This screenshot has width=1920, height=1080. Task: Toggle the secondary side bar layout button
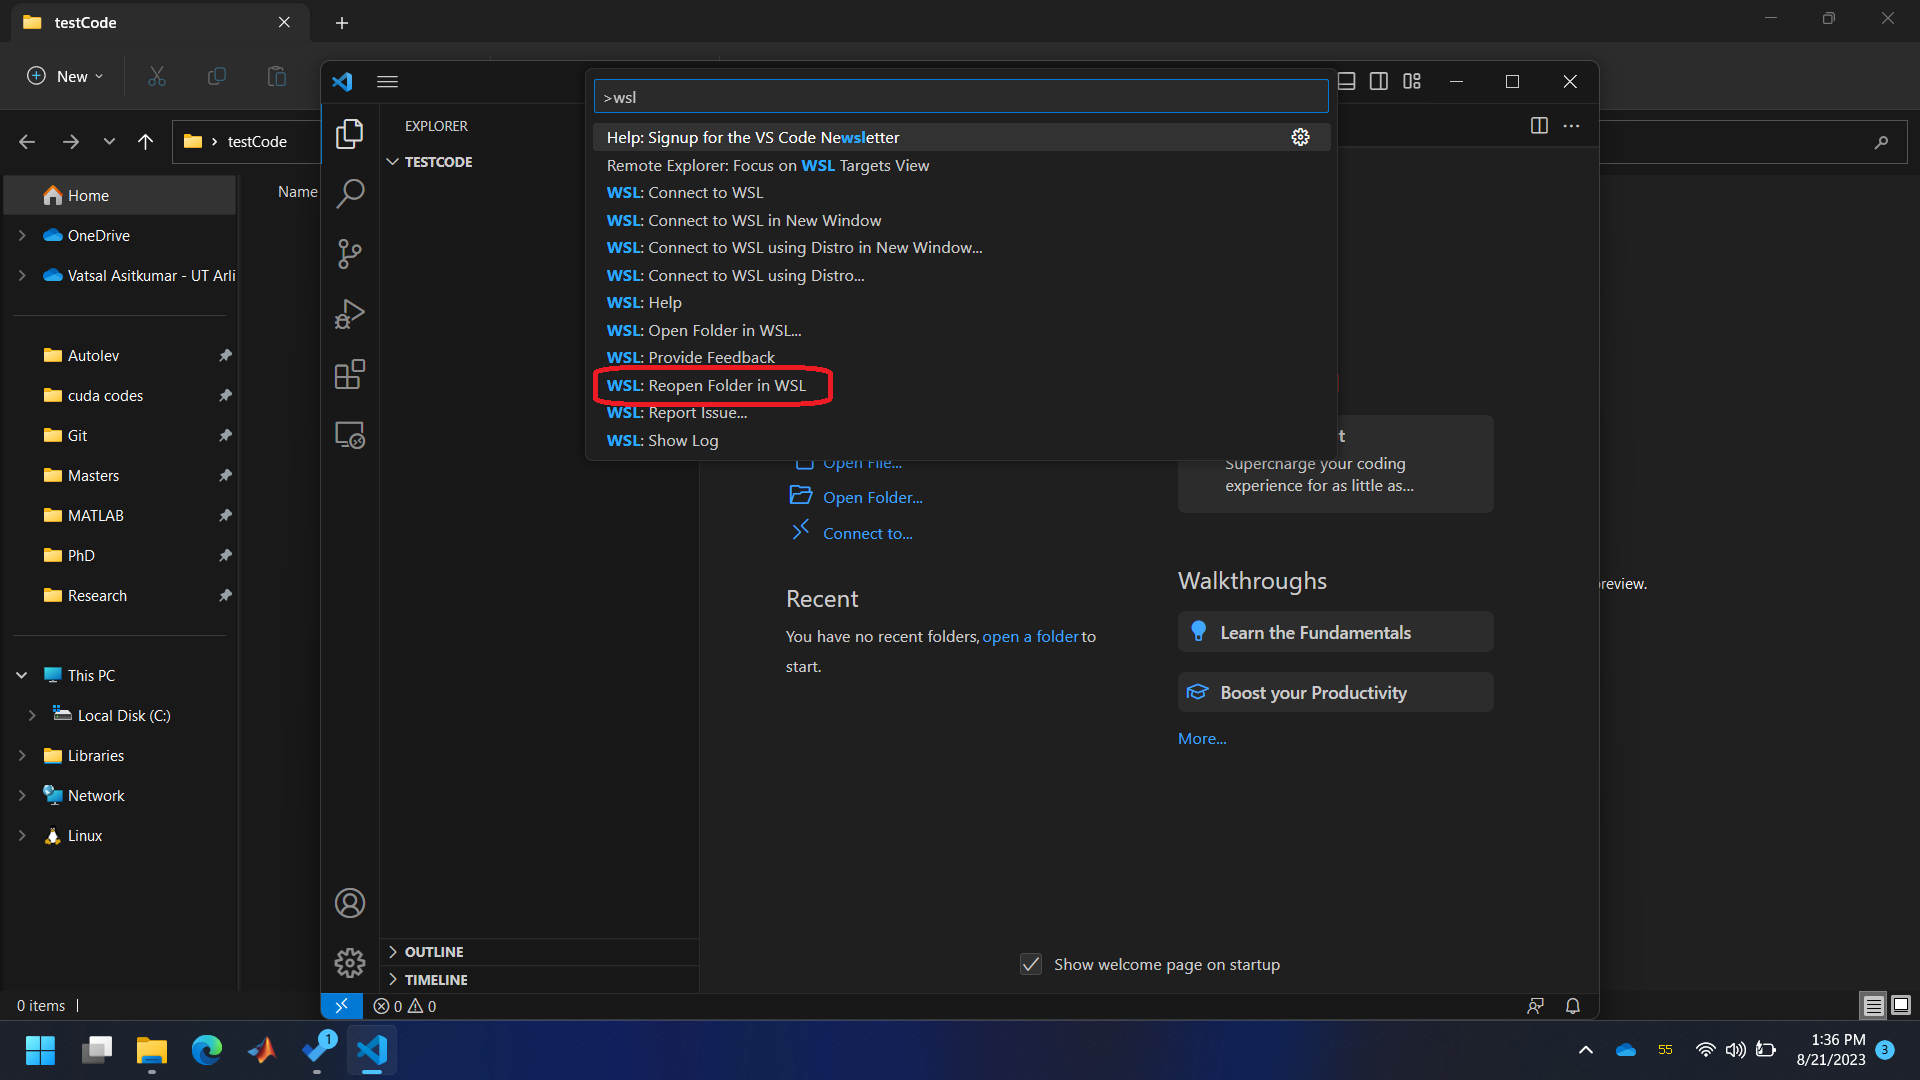(x=1379, y=81)
